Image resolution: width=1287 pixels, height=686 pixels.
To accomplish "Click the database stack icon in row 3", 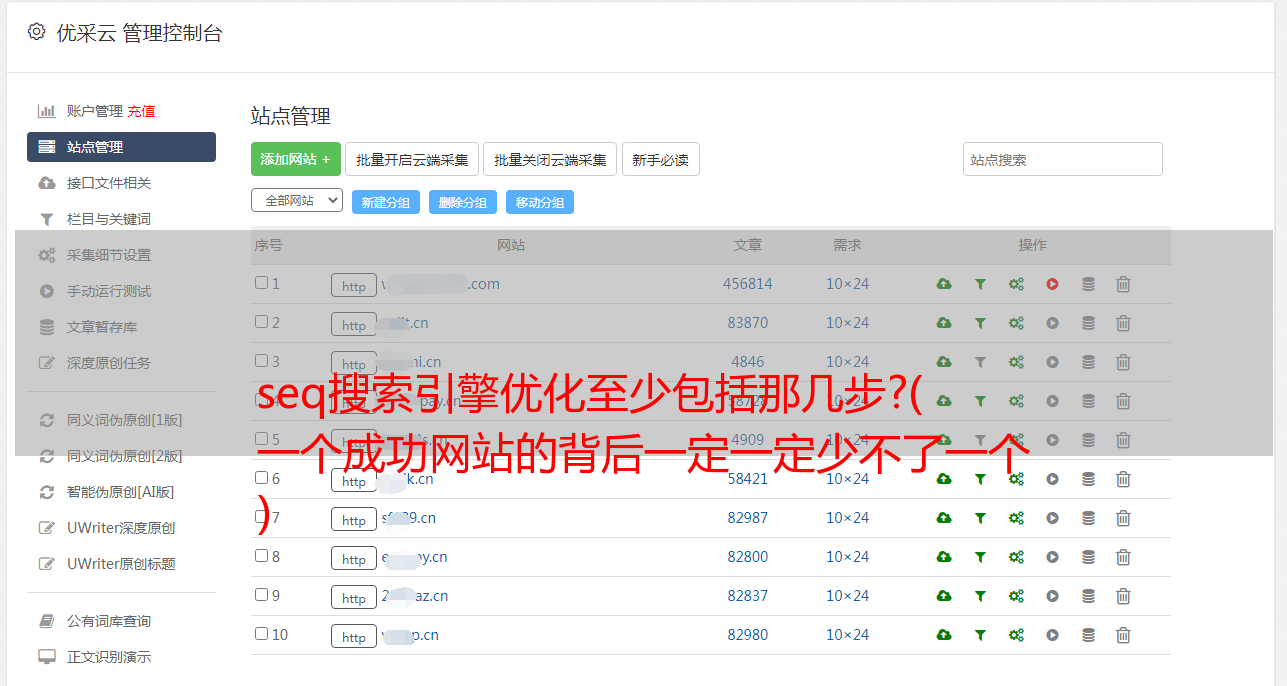I will click(1088, 362).
